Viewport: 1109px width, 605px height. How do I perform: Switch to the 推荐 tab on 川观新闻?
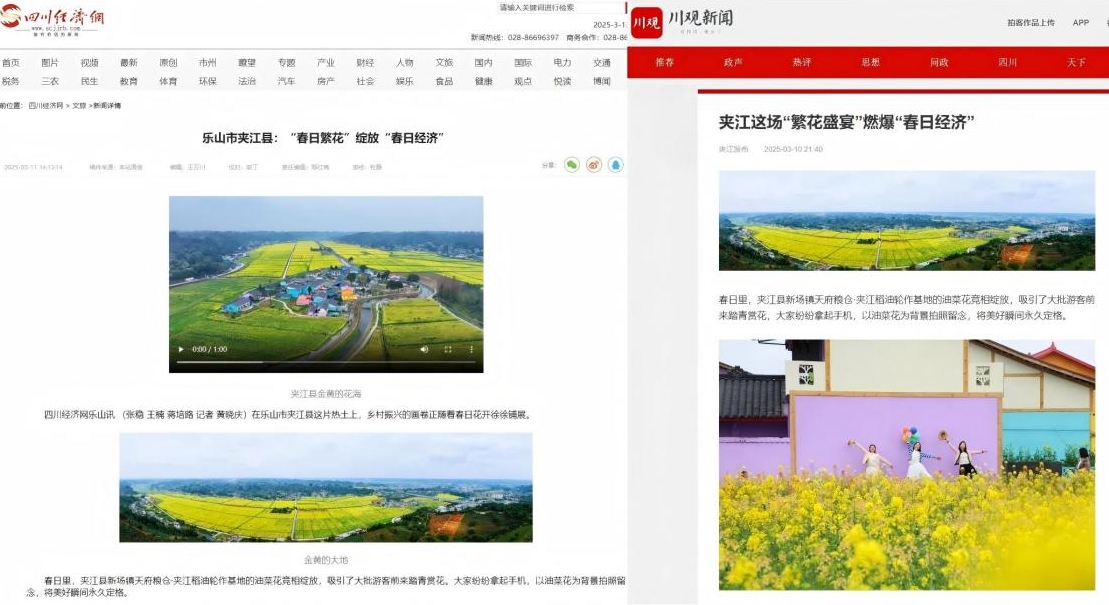tap(665, 62)
